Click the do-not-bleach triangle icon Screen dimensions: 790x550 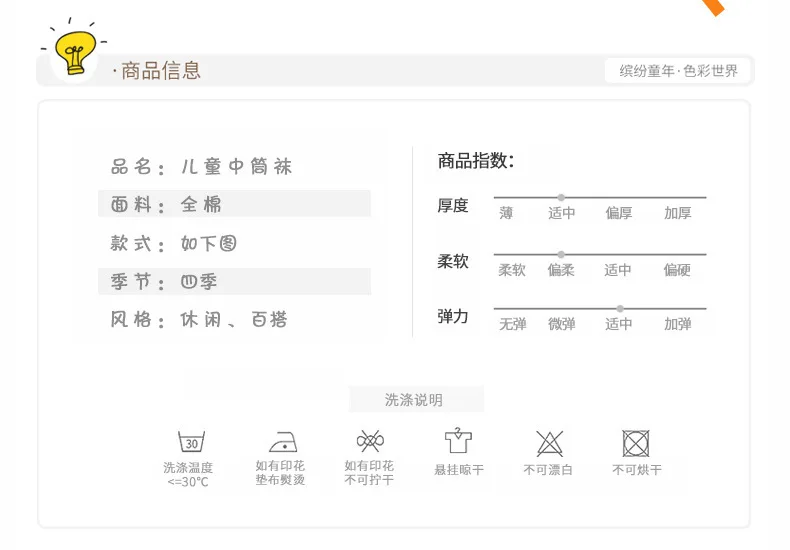tap(549, 443)
